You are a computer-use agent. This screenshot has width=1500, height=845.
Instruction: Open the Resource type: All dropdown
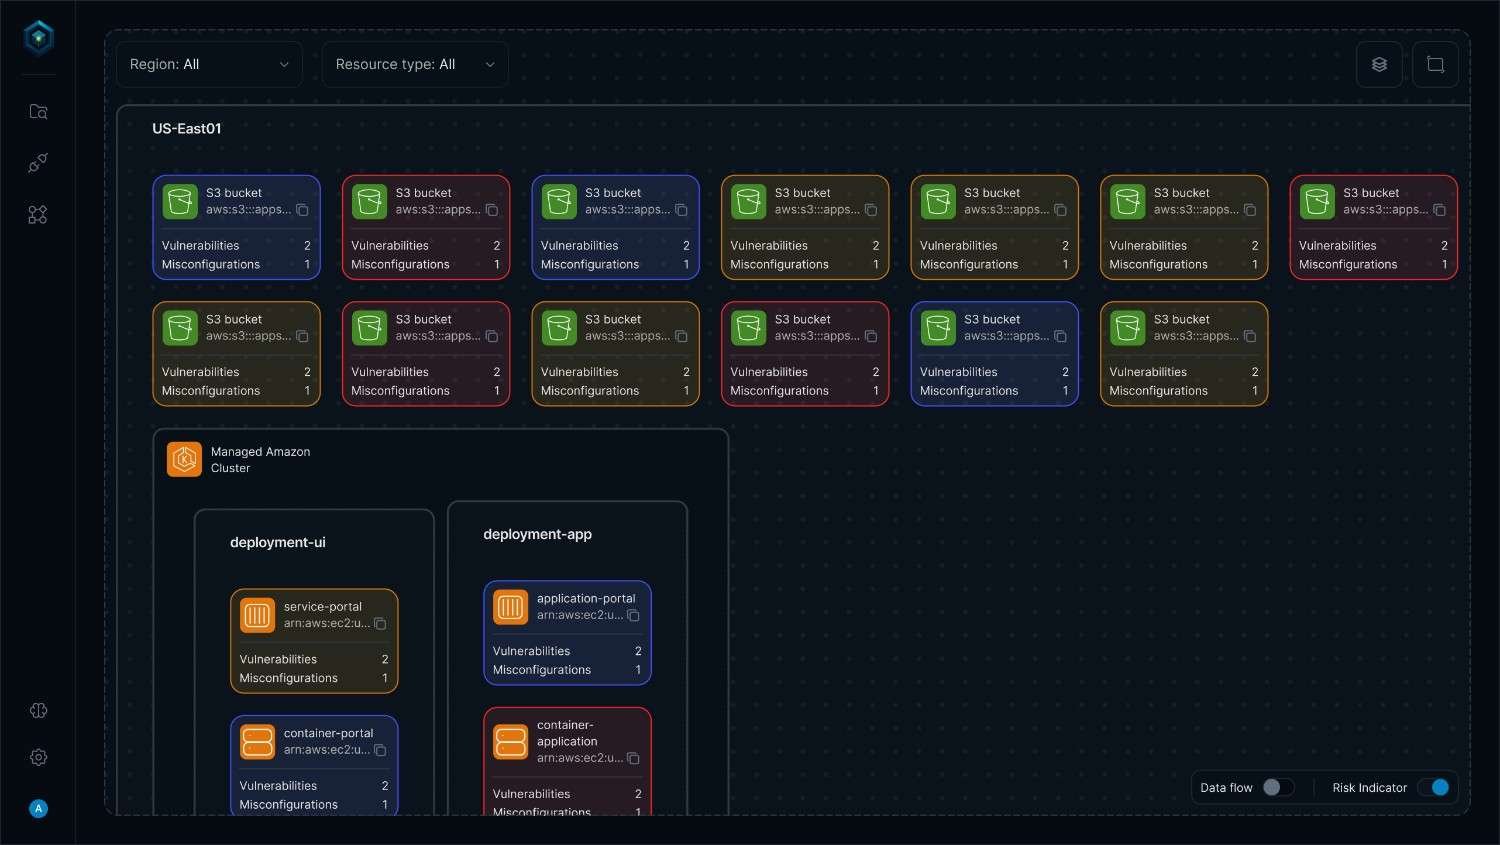pos(415,64)
